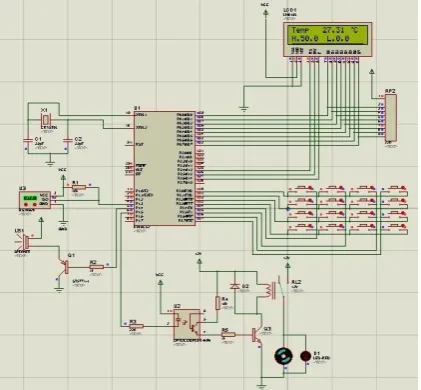Viewport: 421px width, 390px height.
Task: Toggle the RL2 relay switch contact
Action: click(x=282, y=288)
